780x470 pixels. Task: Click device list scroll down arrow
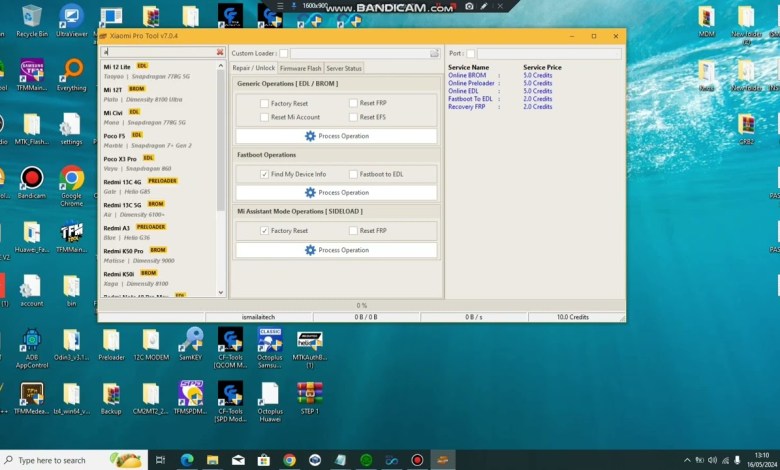pyautogui.click(x=221, y=292)
